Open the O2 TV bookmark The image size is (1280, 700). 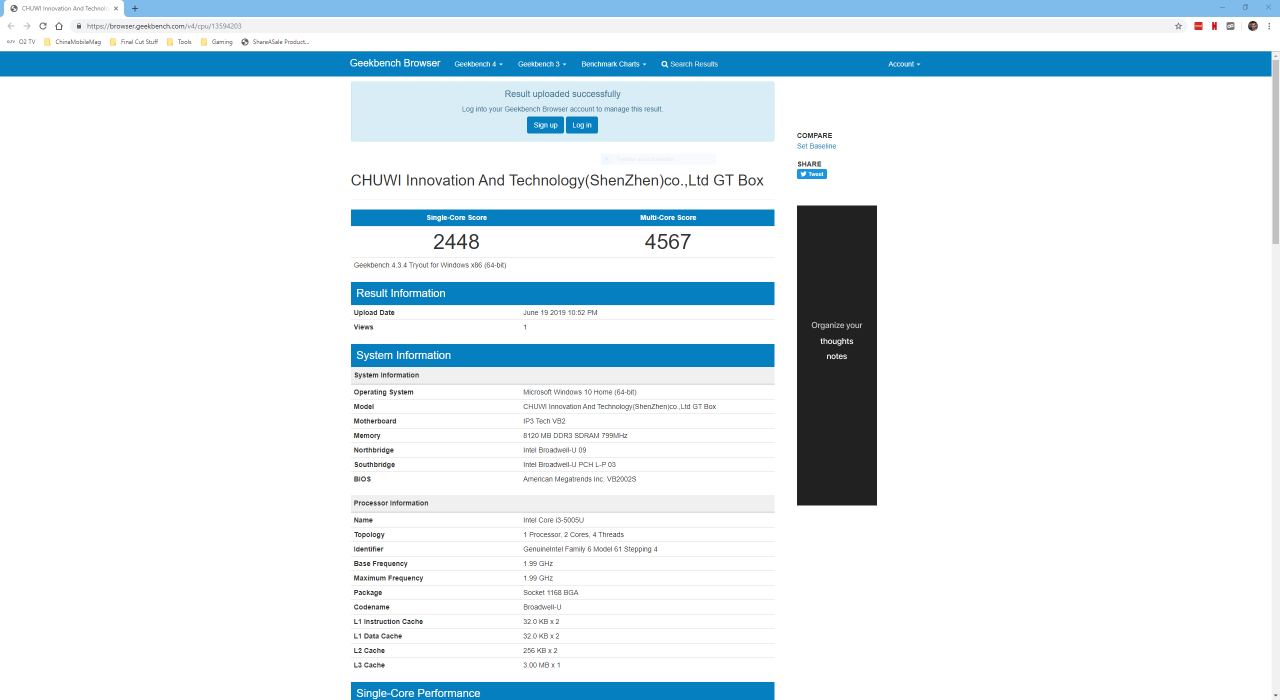tap(21, 42)
